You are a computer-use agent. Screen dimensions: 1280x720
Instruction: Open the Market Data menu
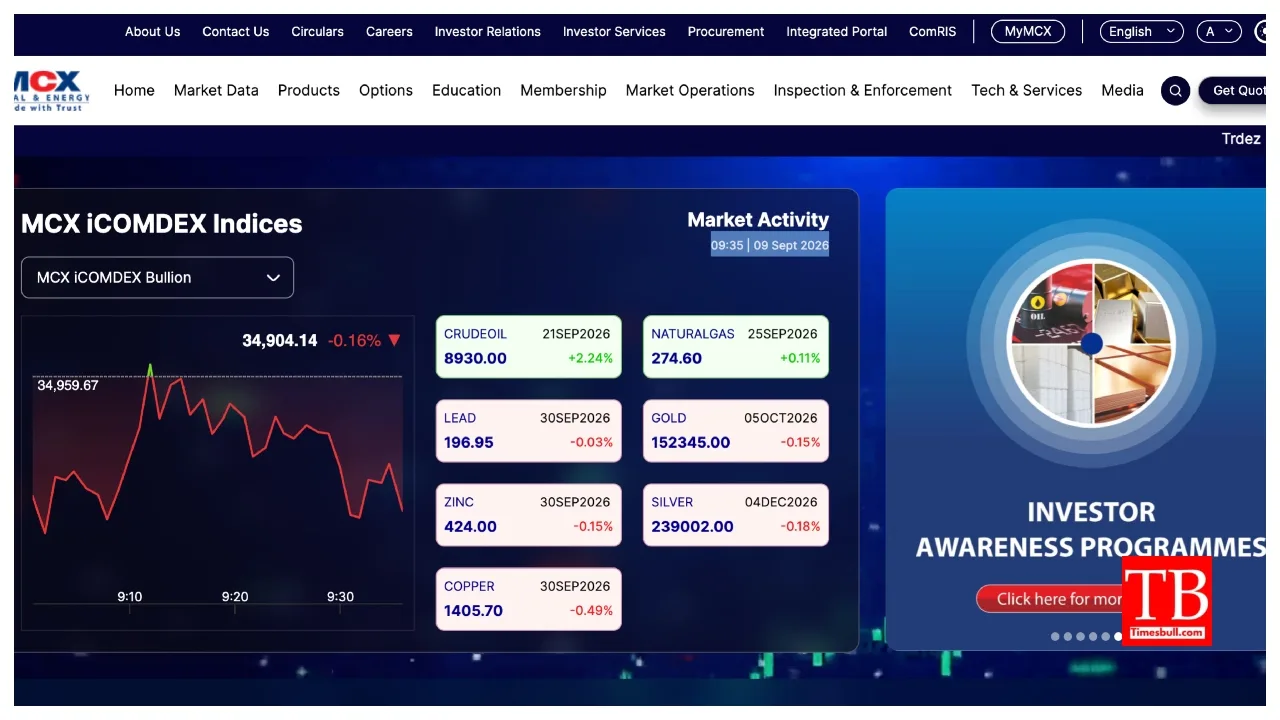pos(216,90)
